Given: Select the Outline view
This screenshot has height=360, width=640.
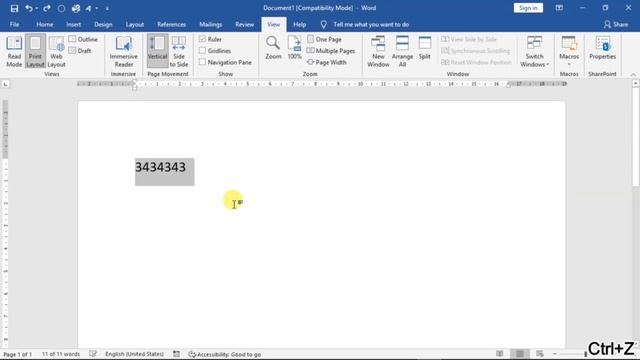Looking at the screenshot, I should pos(83,39).
